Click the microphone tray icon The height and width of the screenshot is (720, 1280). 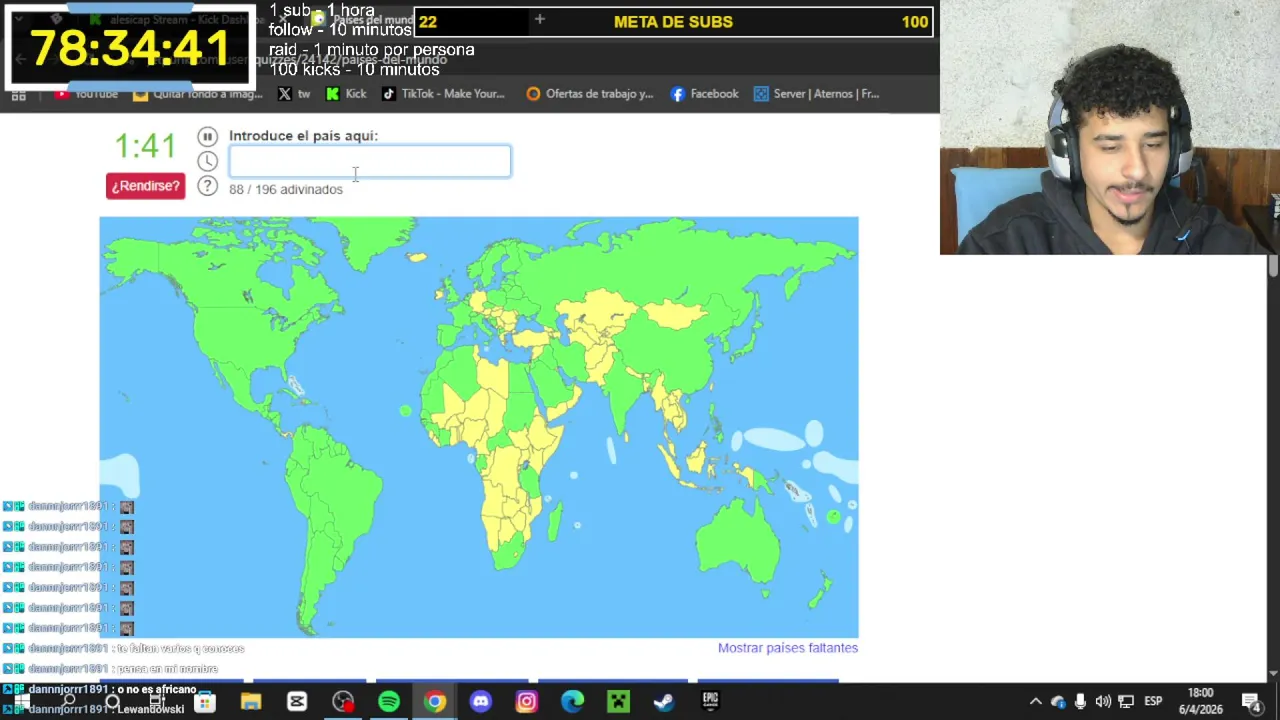(x=1081, y=702)
